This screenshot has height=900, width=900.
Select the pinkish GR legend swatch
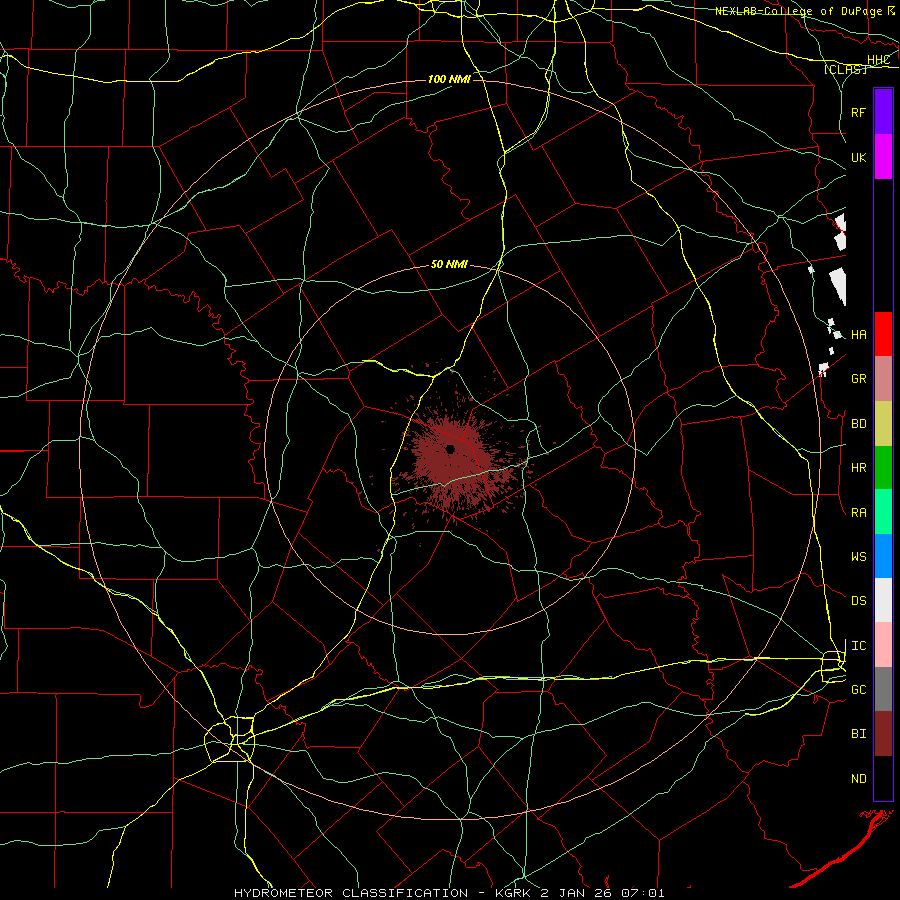[x=883, y=379]
